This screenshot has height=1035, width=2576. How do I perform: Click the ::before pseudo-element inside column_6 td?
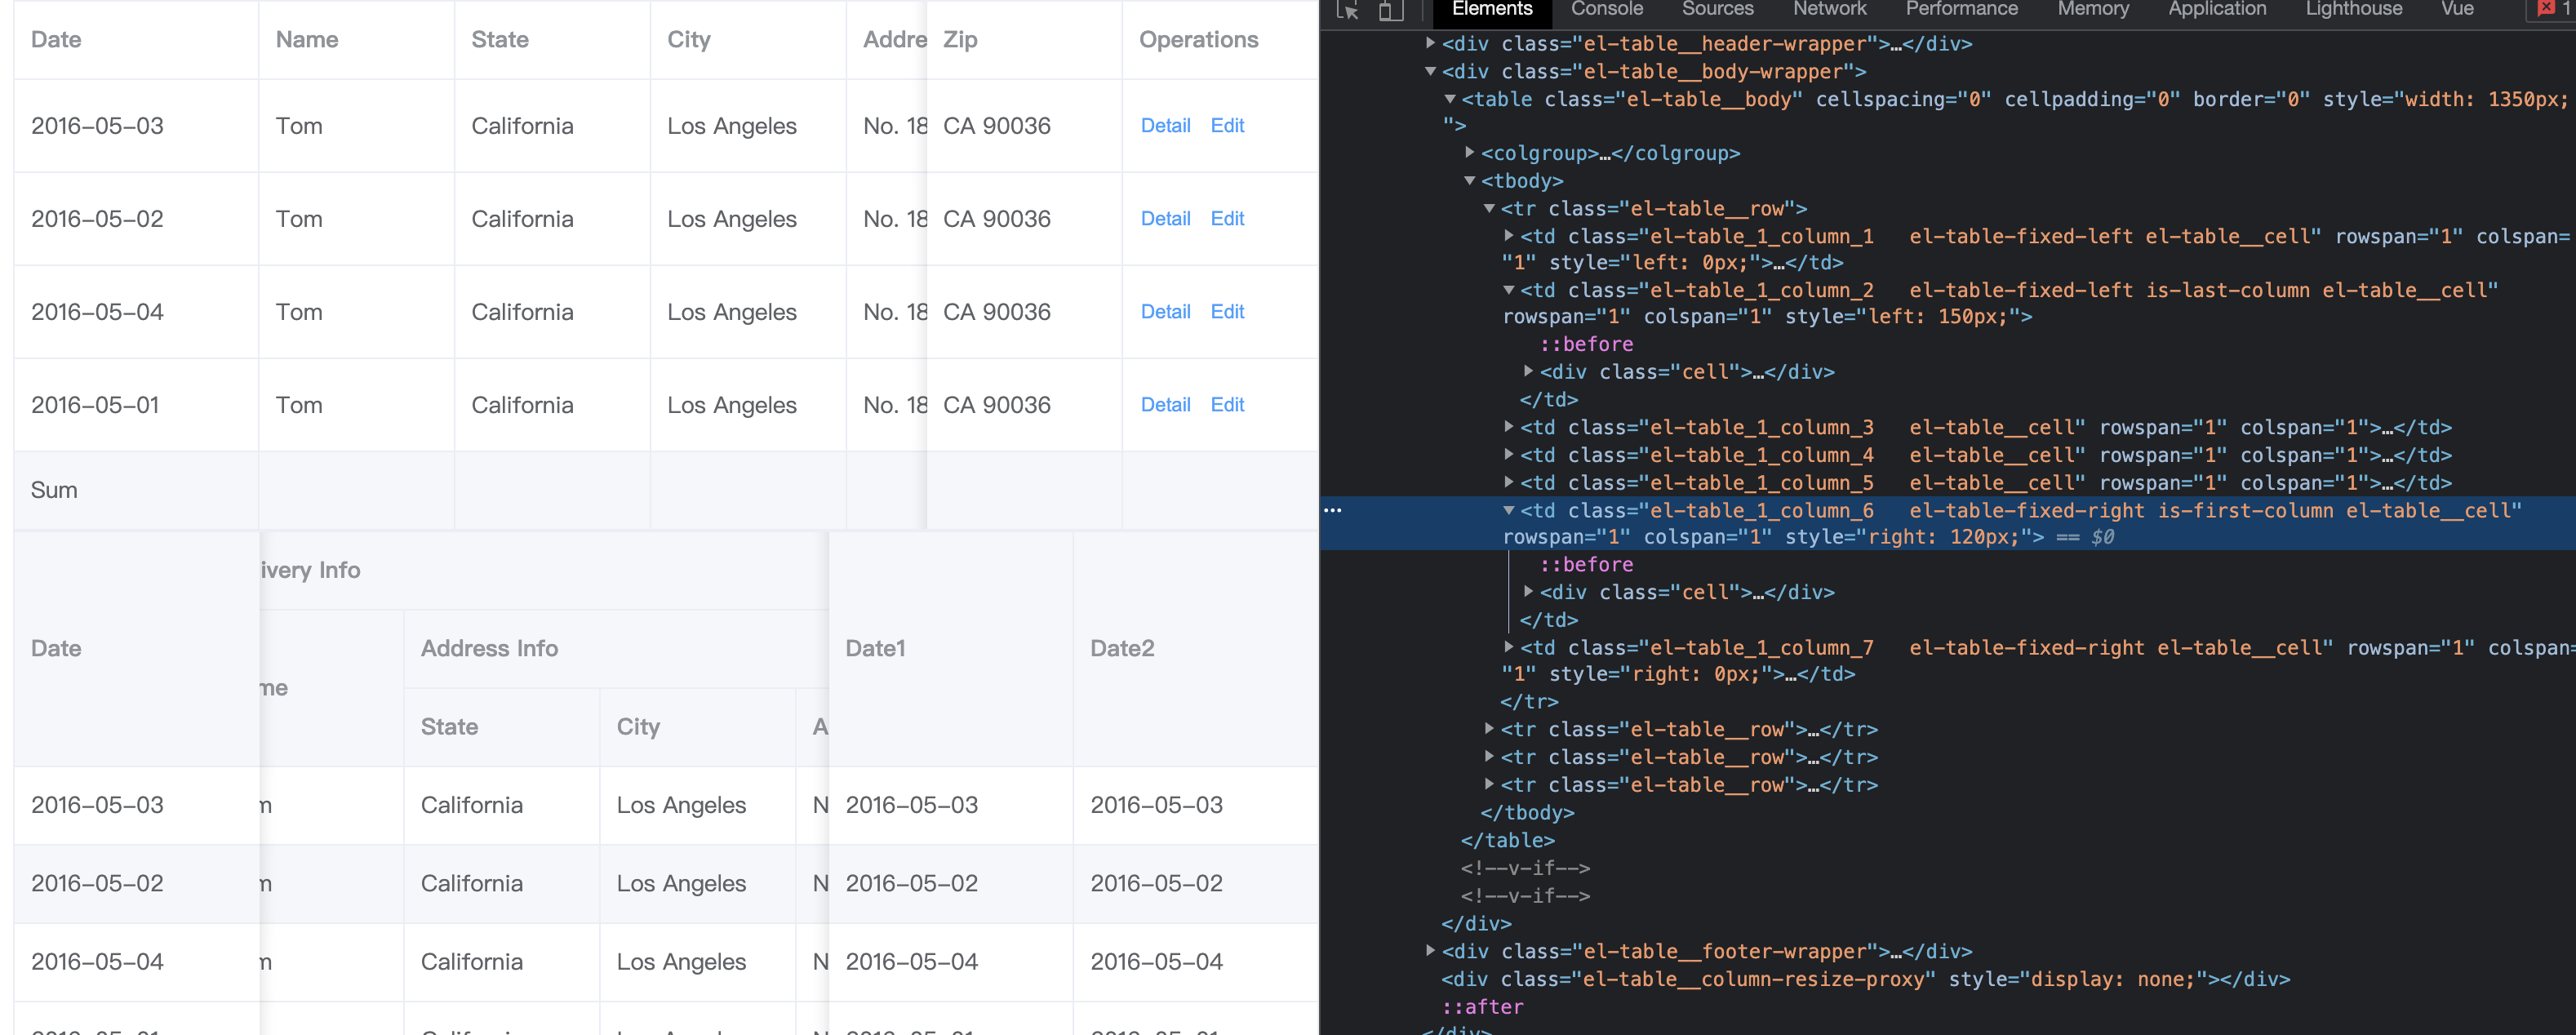pyautogui.click(x=1587, y=564)
